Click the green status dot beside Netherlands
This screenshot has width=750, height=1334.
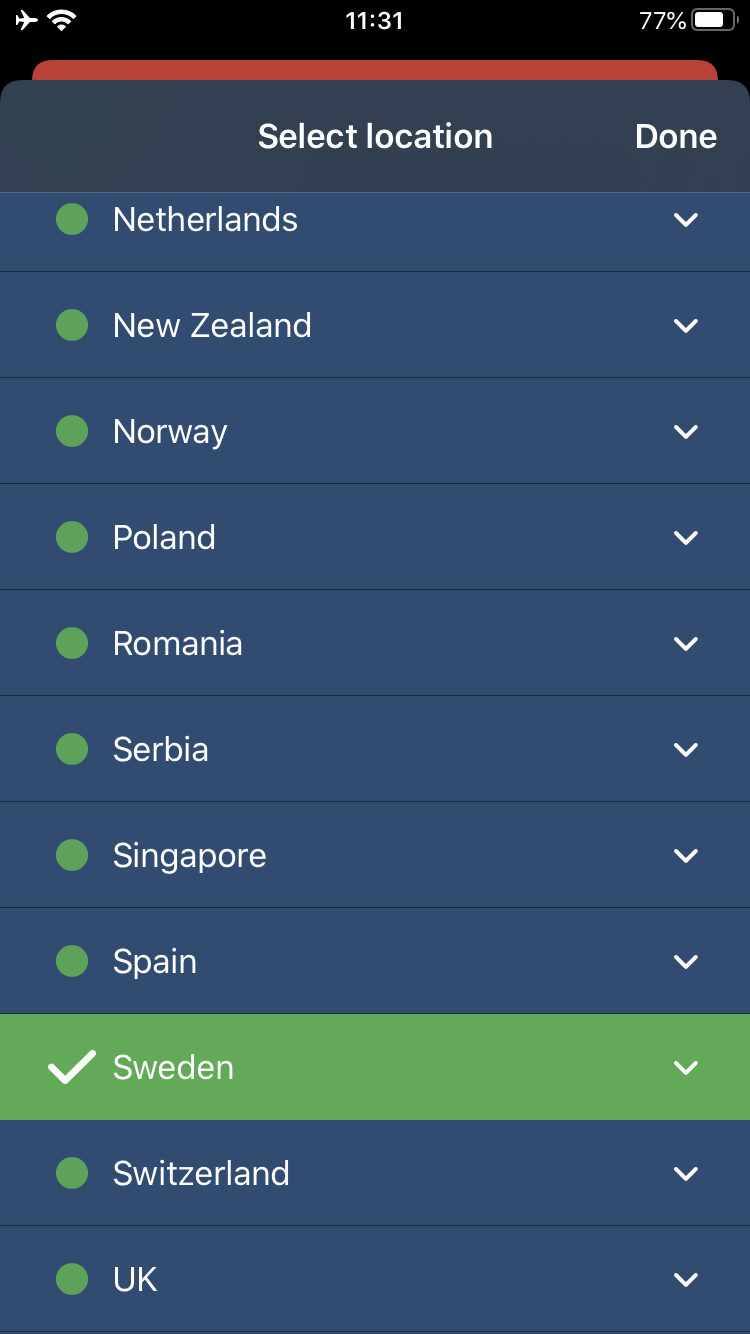[72, 219]
